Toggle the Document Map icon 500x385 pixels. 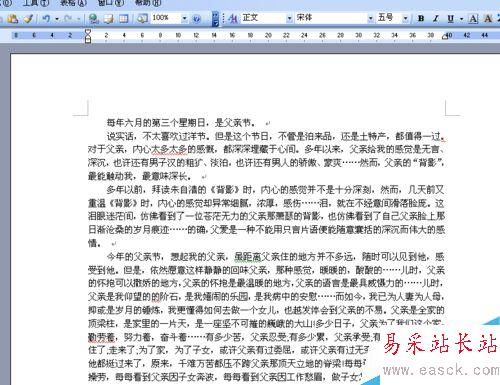tap(143, 18)
